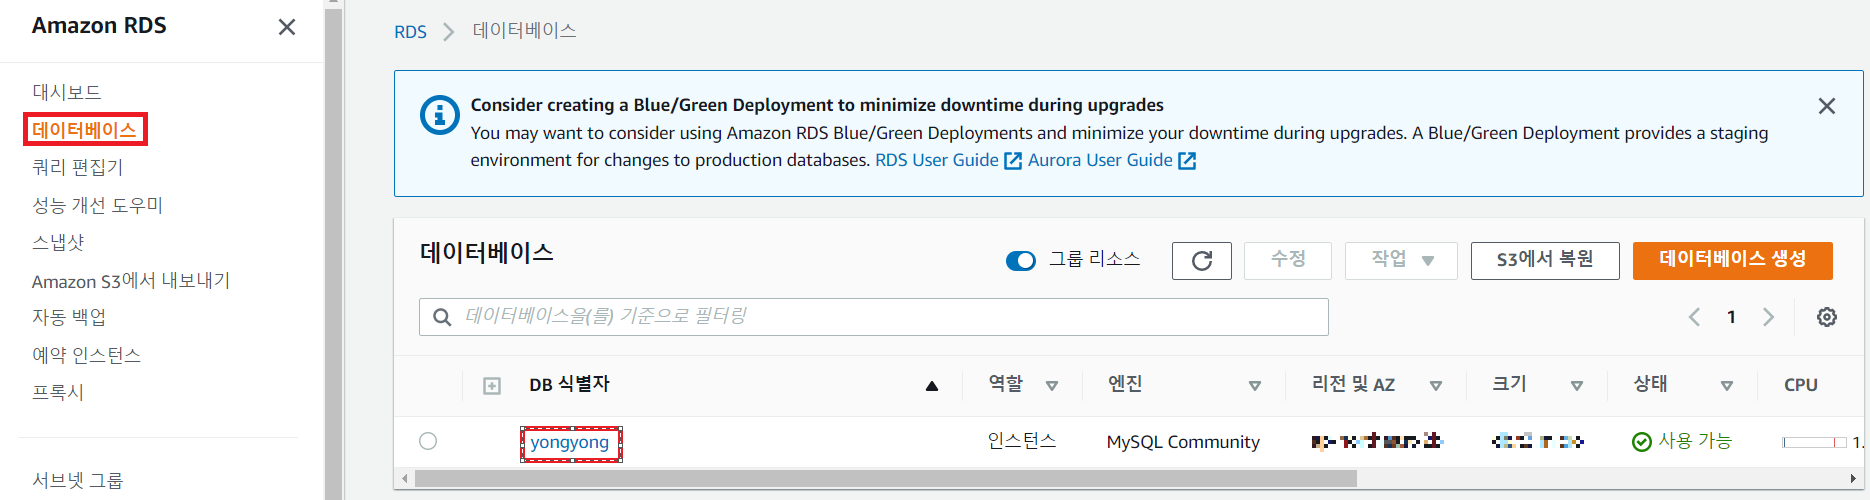The image size is (1870, 500).
Task: Open 쿼리 편집기 in the sidebar
Action: tap(78, 167)
